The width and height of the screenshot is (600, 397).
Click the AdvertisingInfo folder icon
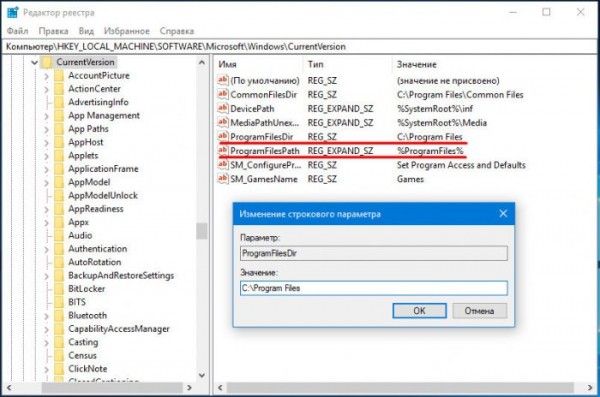(59, 102)
